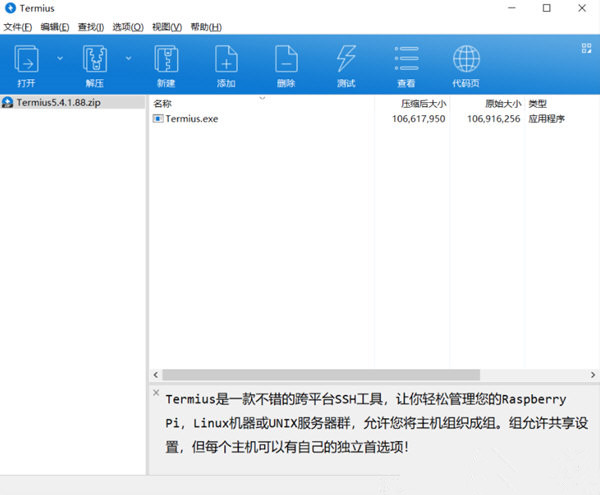
Task: Run 测试 (Test) lightning icon
Action: (x=346, y=59)
